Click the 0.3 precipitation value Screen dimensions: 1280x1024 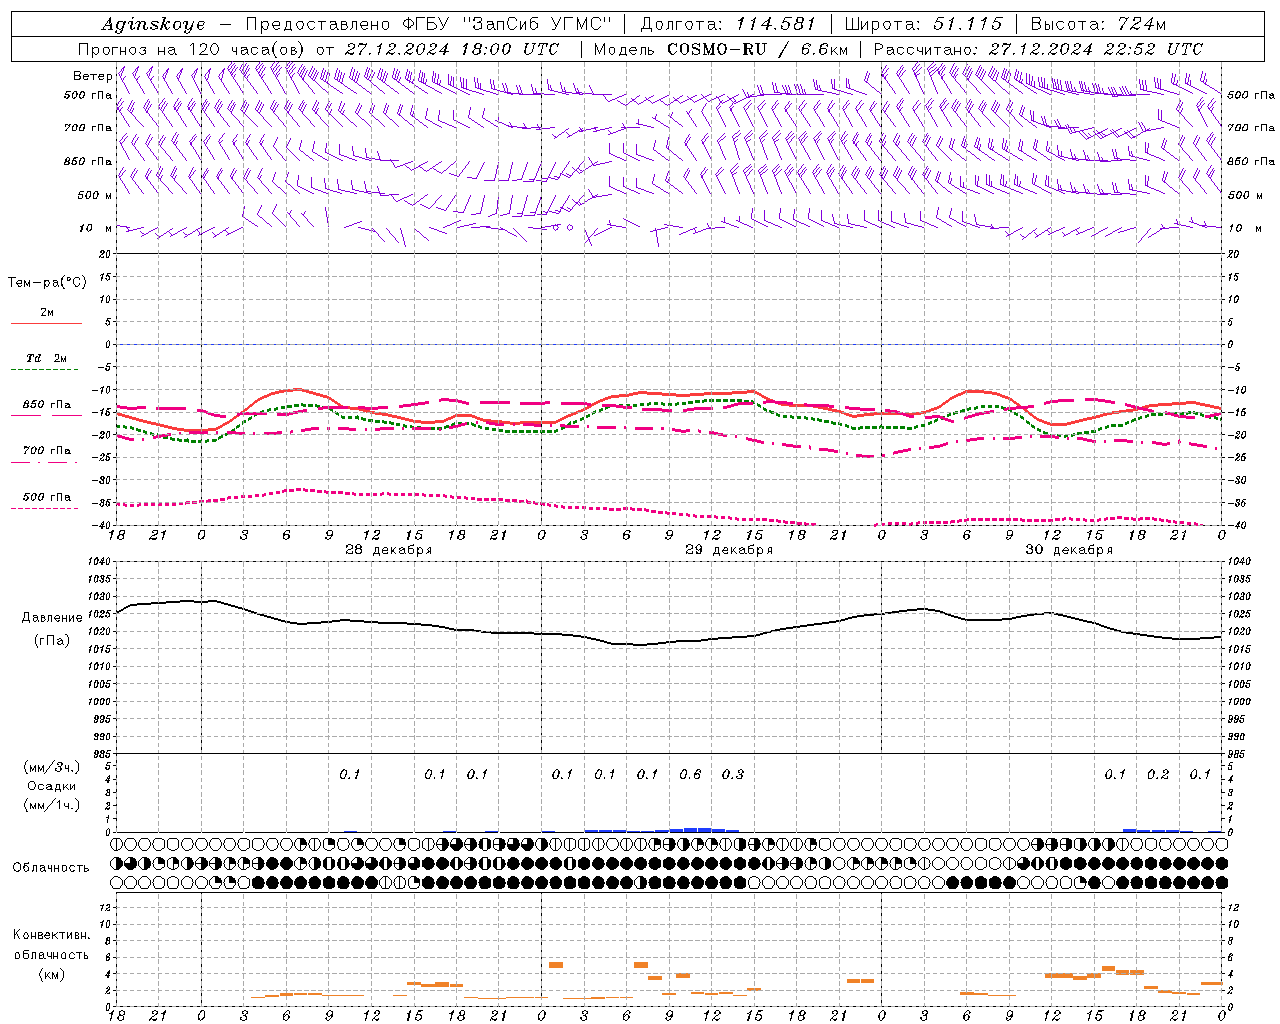point(733,774)
